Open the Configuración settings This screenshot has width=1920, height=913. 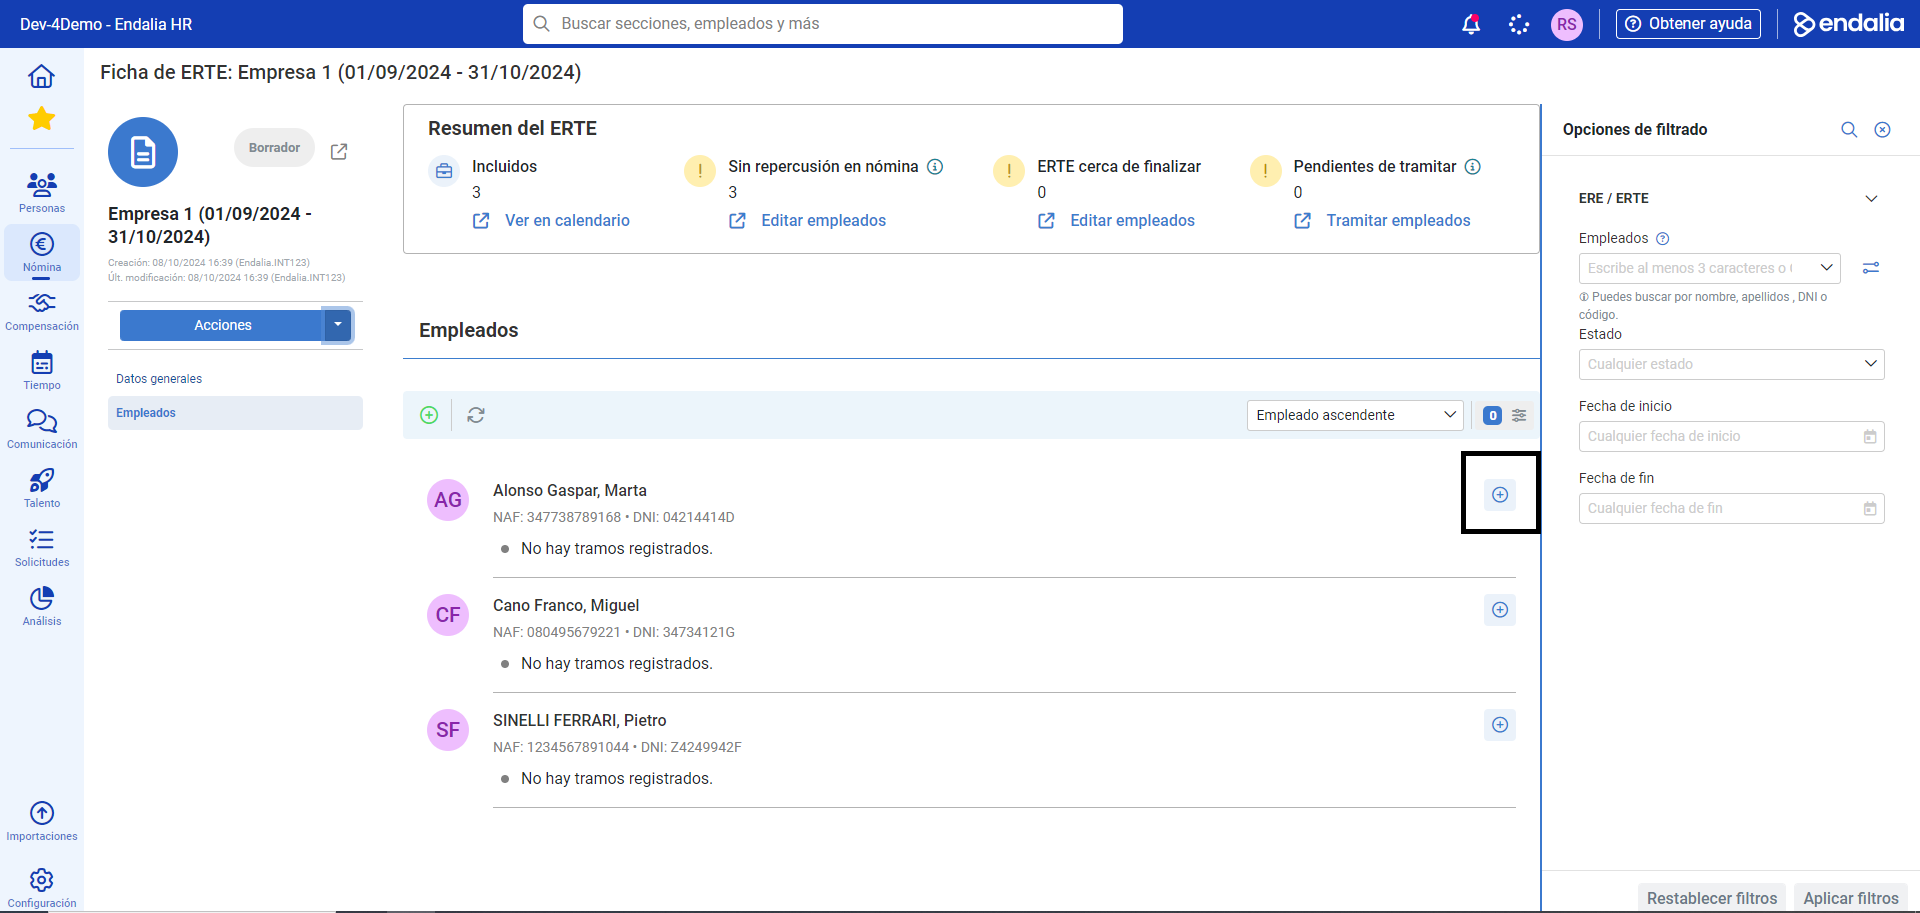[x=42, y=888]
